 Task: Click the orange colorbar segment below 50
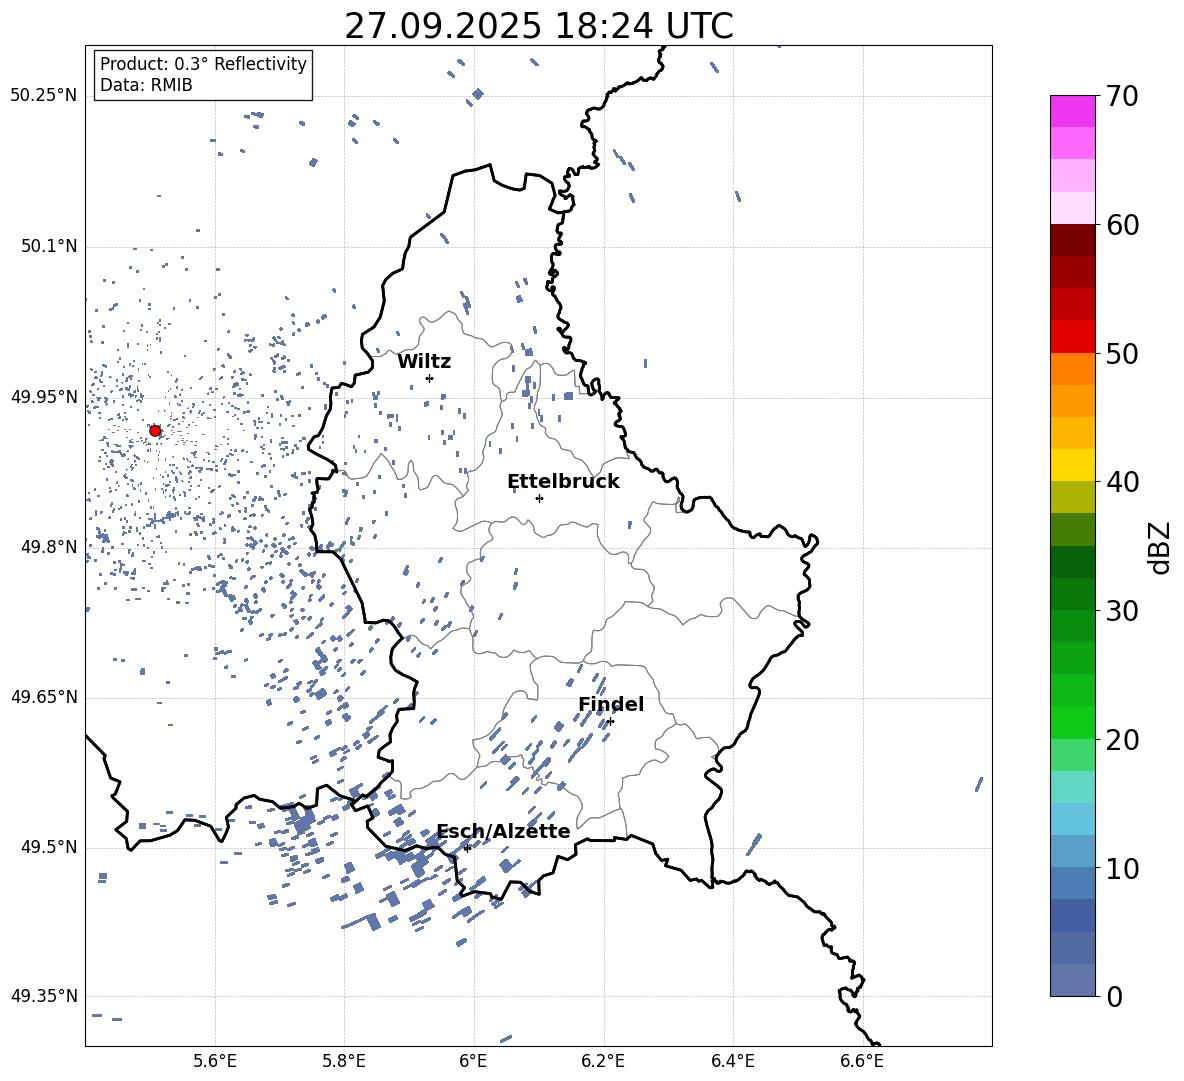1072,369
